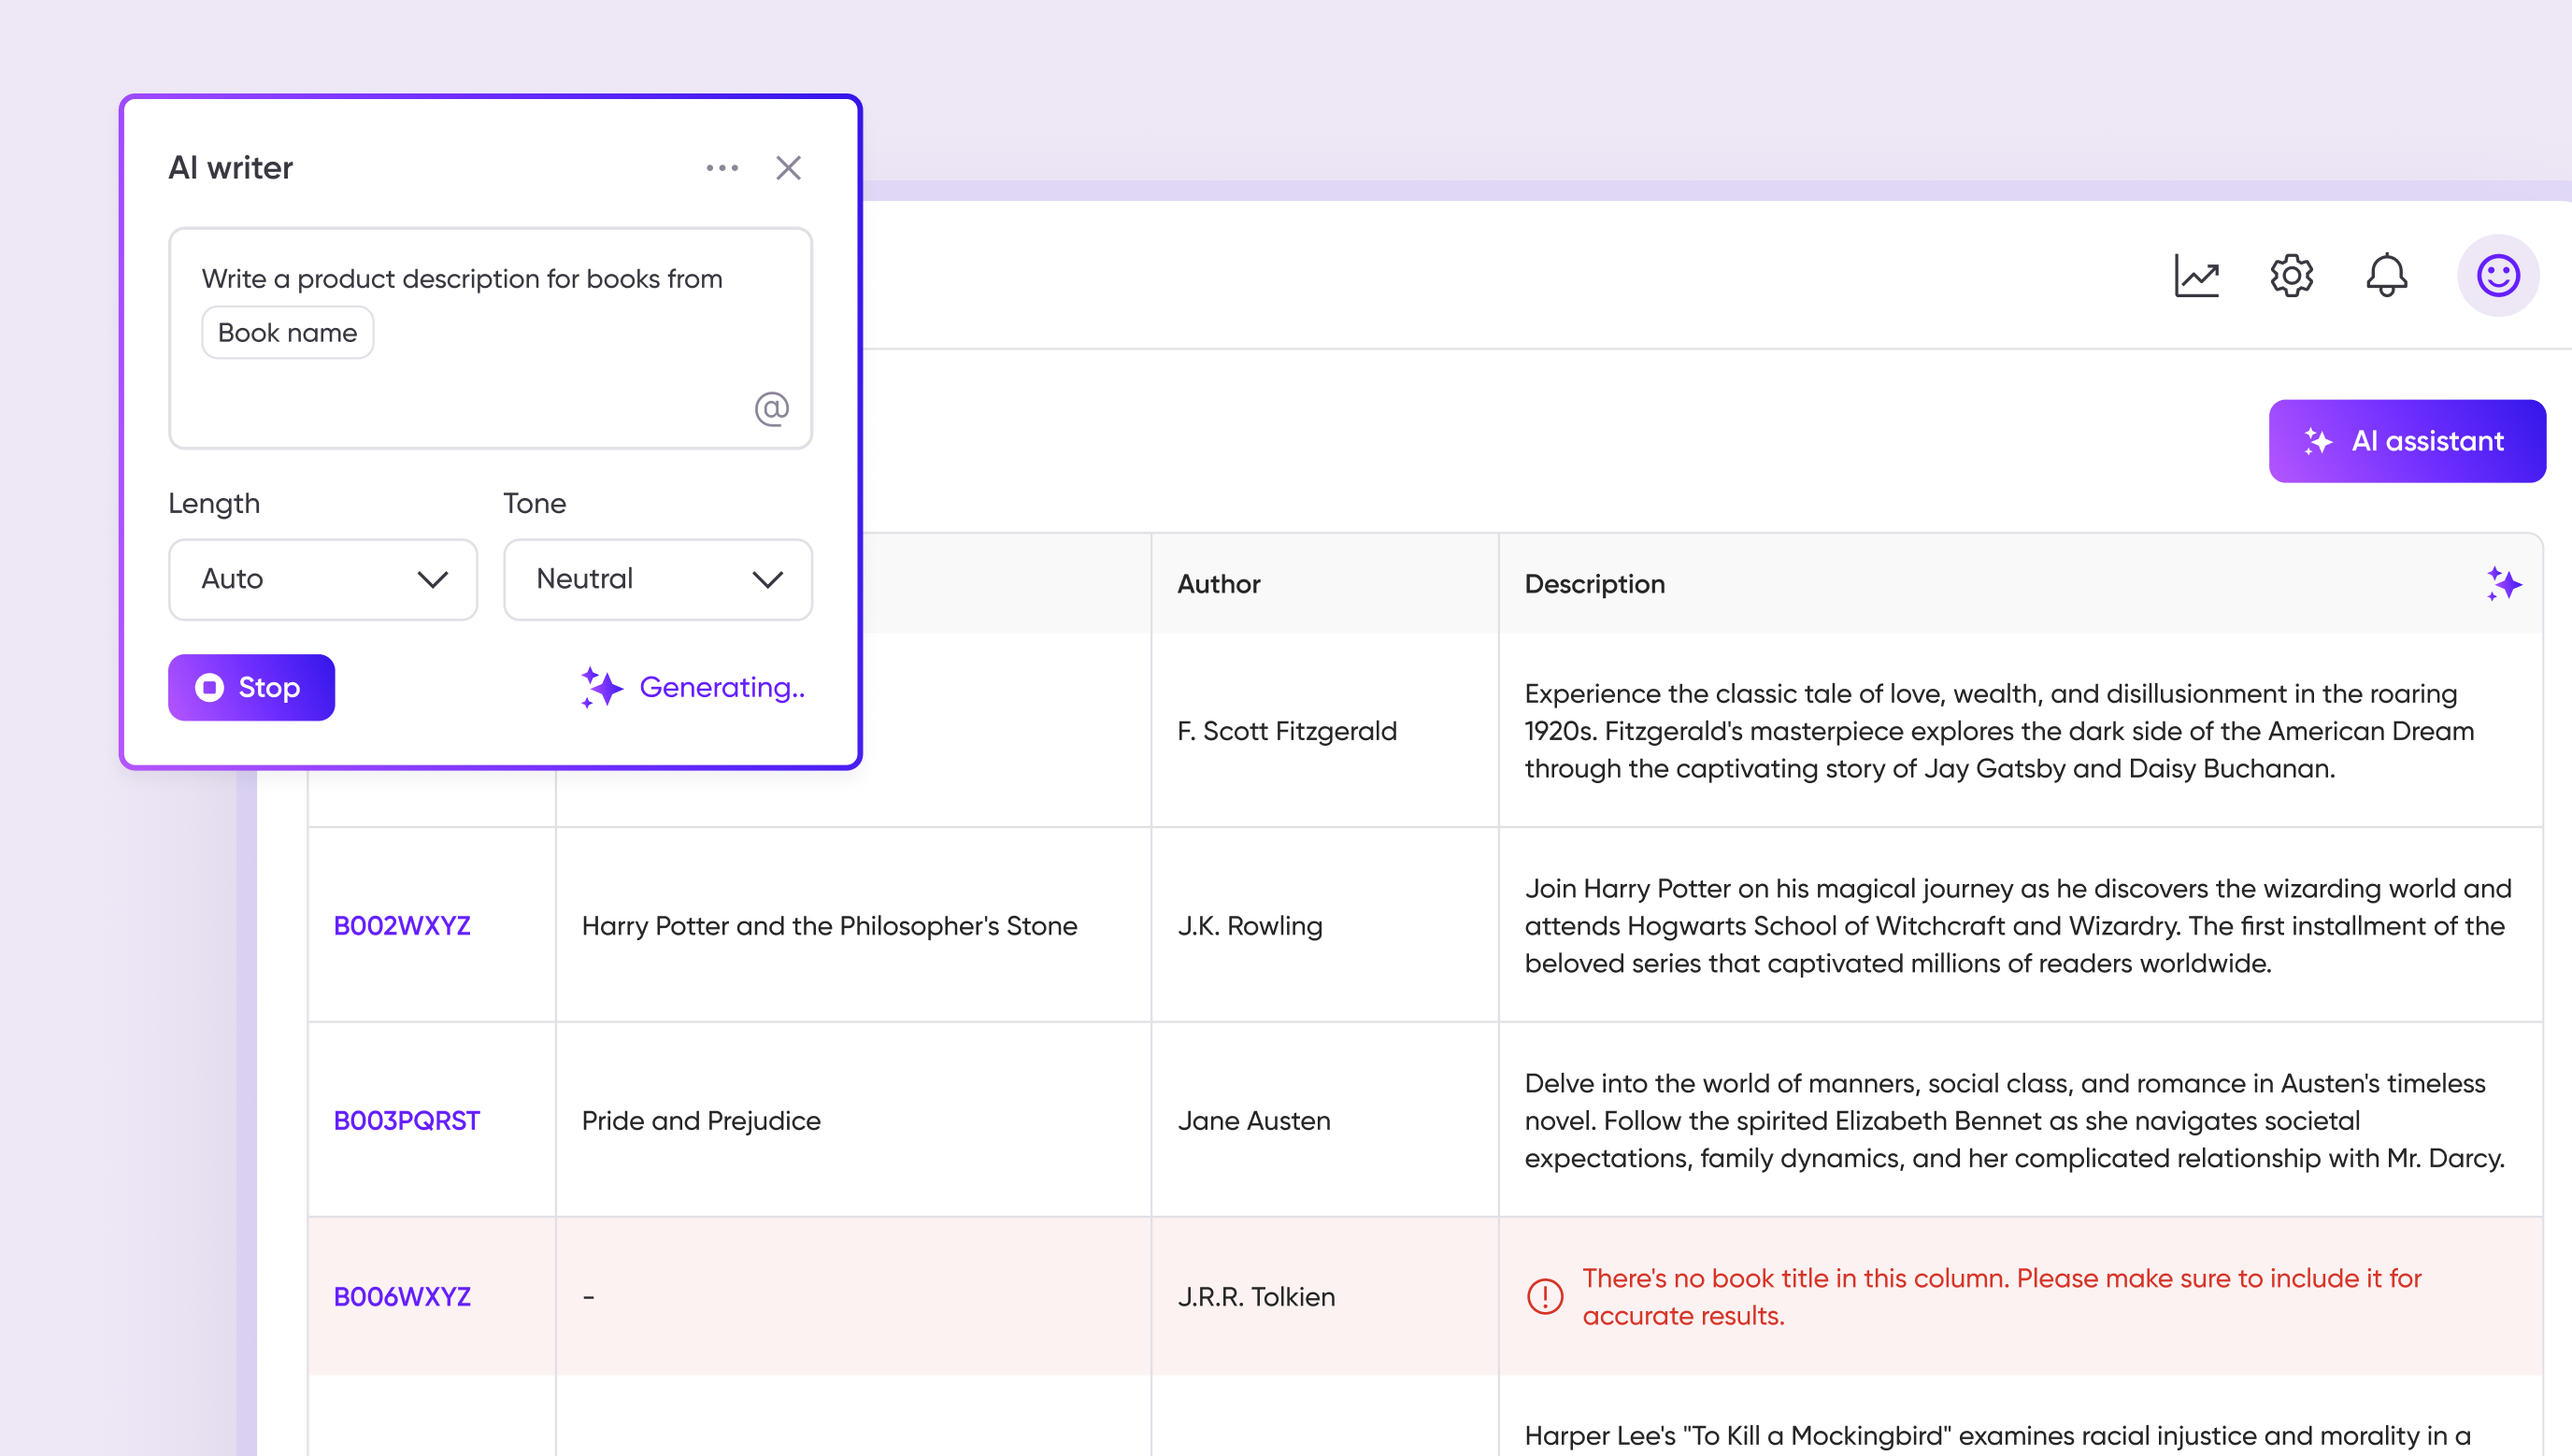Stop the AI generation
This screenshot has width=2572, height=1456.
tap(251, 688)
